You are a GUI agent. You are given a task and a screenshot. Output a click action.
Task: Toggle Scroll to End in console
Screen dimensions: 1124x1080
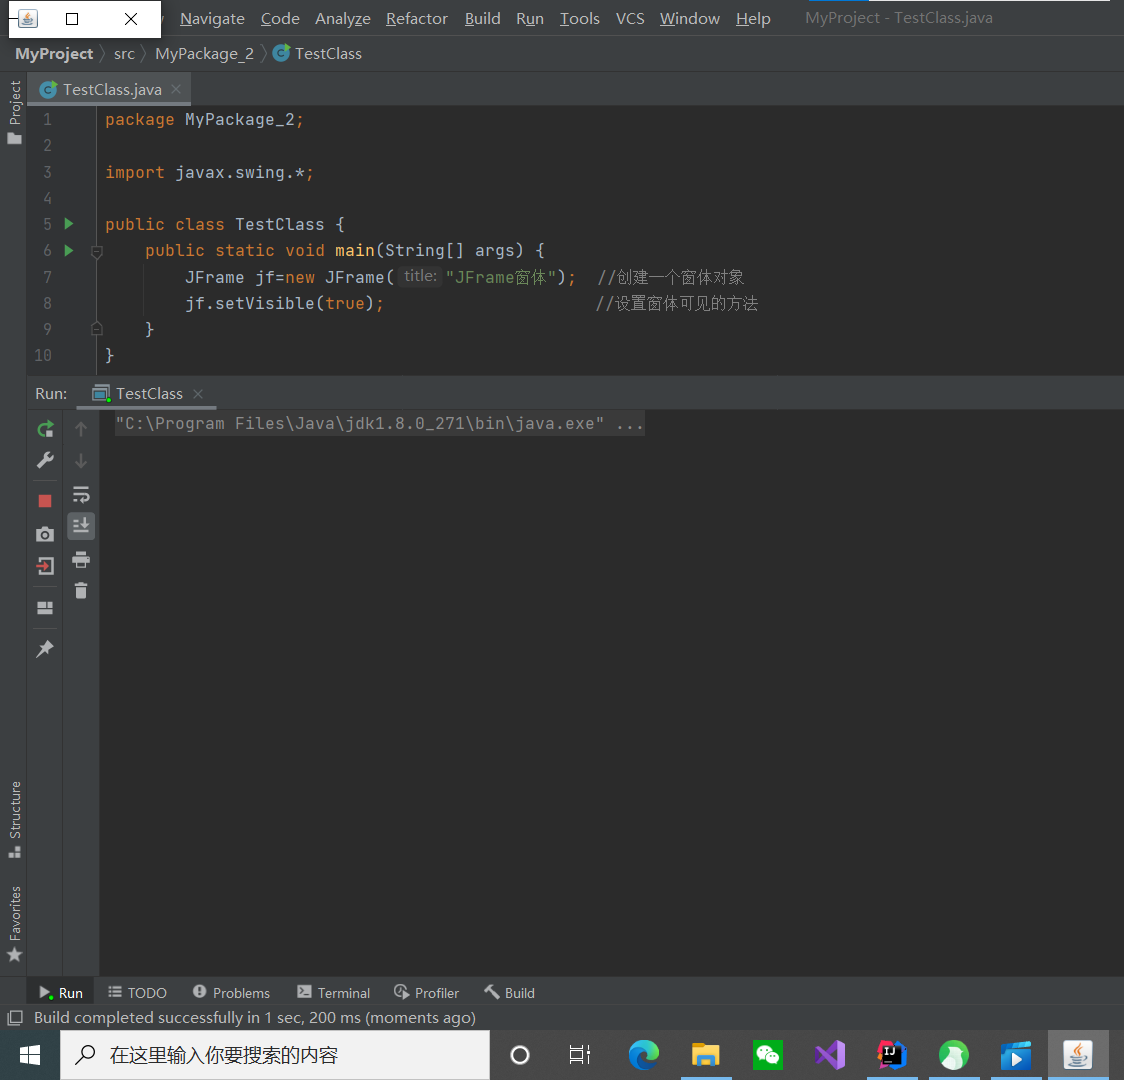[x=81, y=526]
